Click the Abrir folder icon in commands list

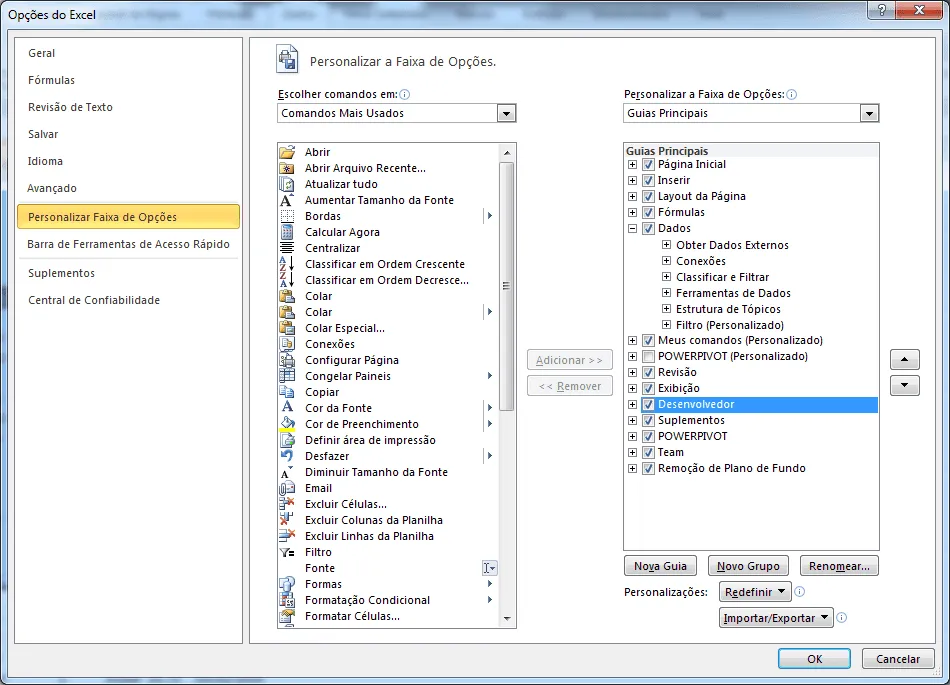click(287, 152)
